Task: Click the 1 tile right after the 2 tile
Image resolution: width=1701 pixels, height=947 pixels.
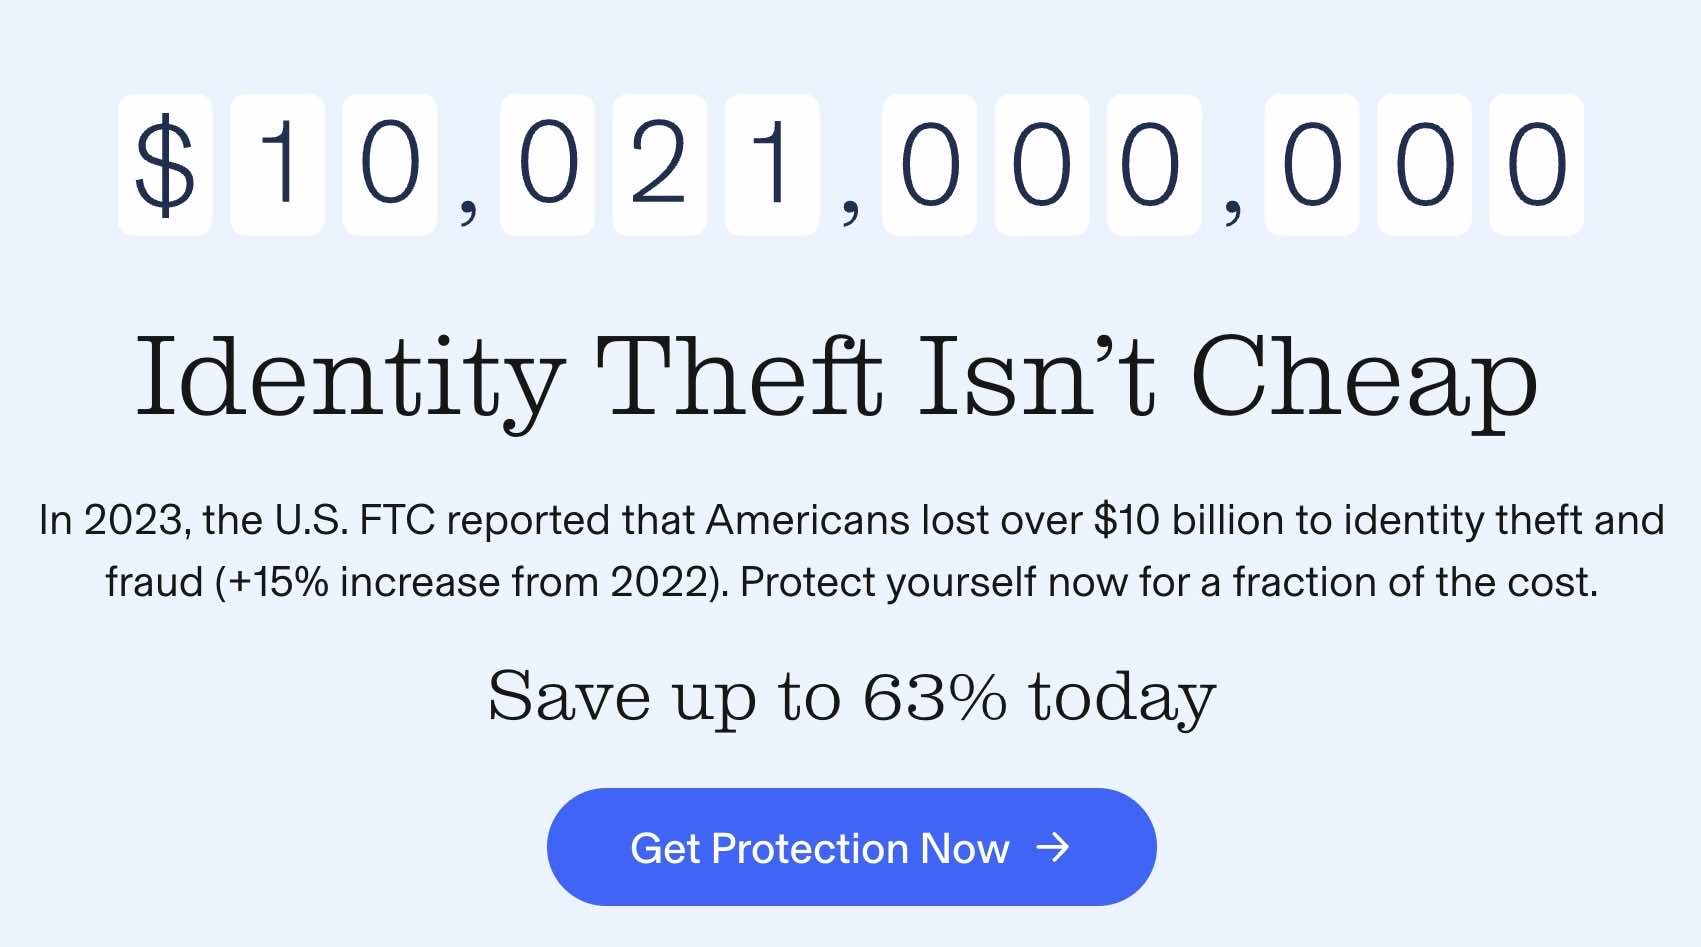Action: click(772, 165)
